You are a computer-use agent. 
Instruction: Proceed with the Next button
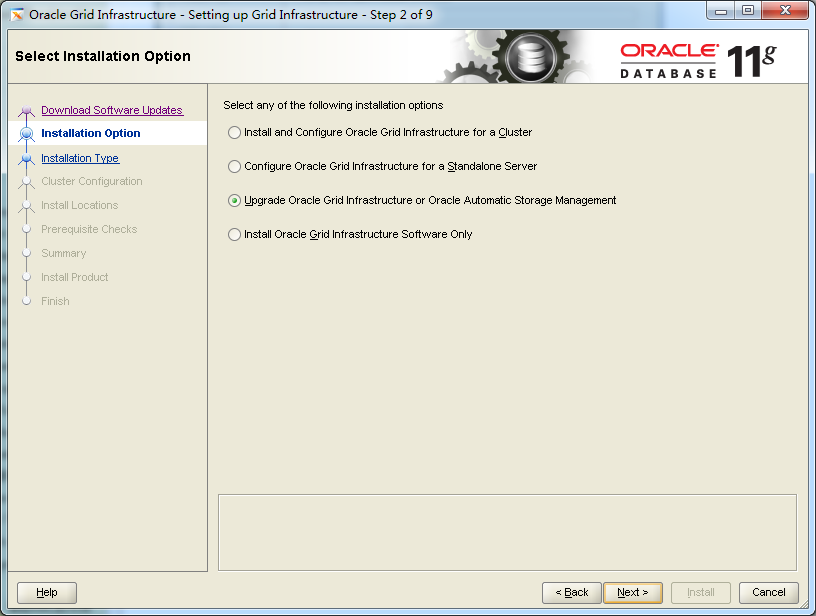(x=633, y=593)
